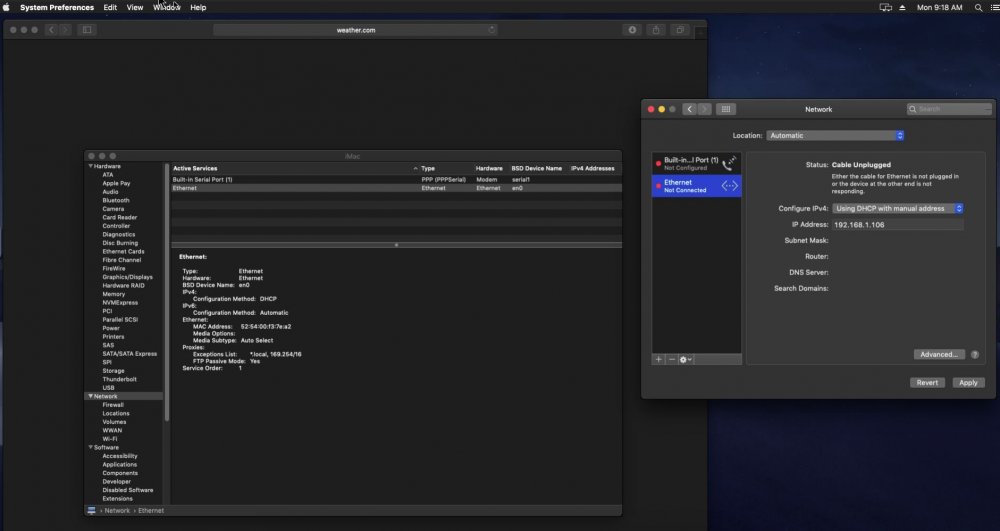The width and height of the screenshot is (1000, 531).
Task: Remove selected network service with minus button
Action: coord(672,360)
